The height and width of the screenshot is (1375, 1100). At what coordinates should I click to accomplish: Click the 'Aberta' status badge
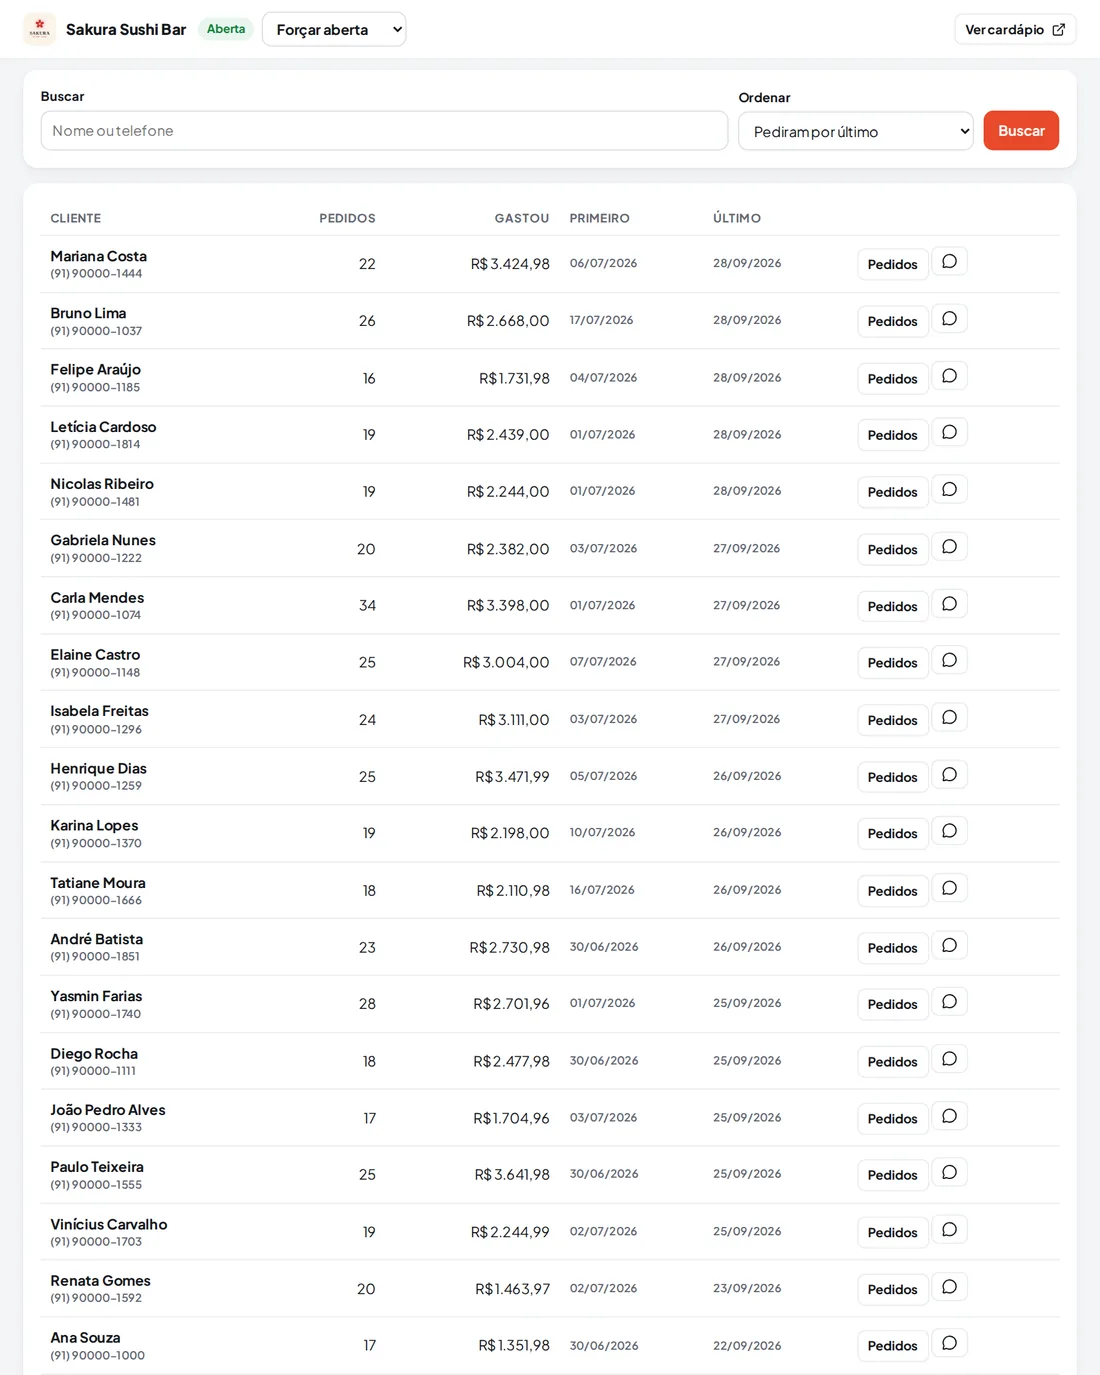pyautogui.click(x=226, y=29)
